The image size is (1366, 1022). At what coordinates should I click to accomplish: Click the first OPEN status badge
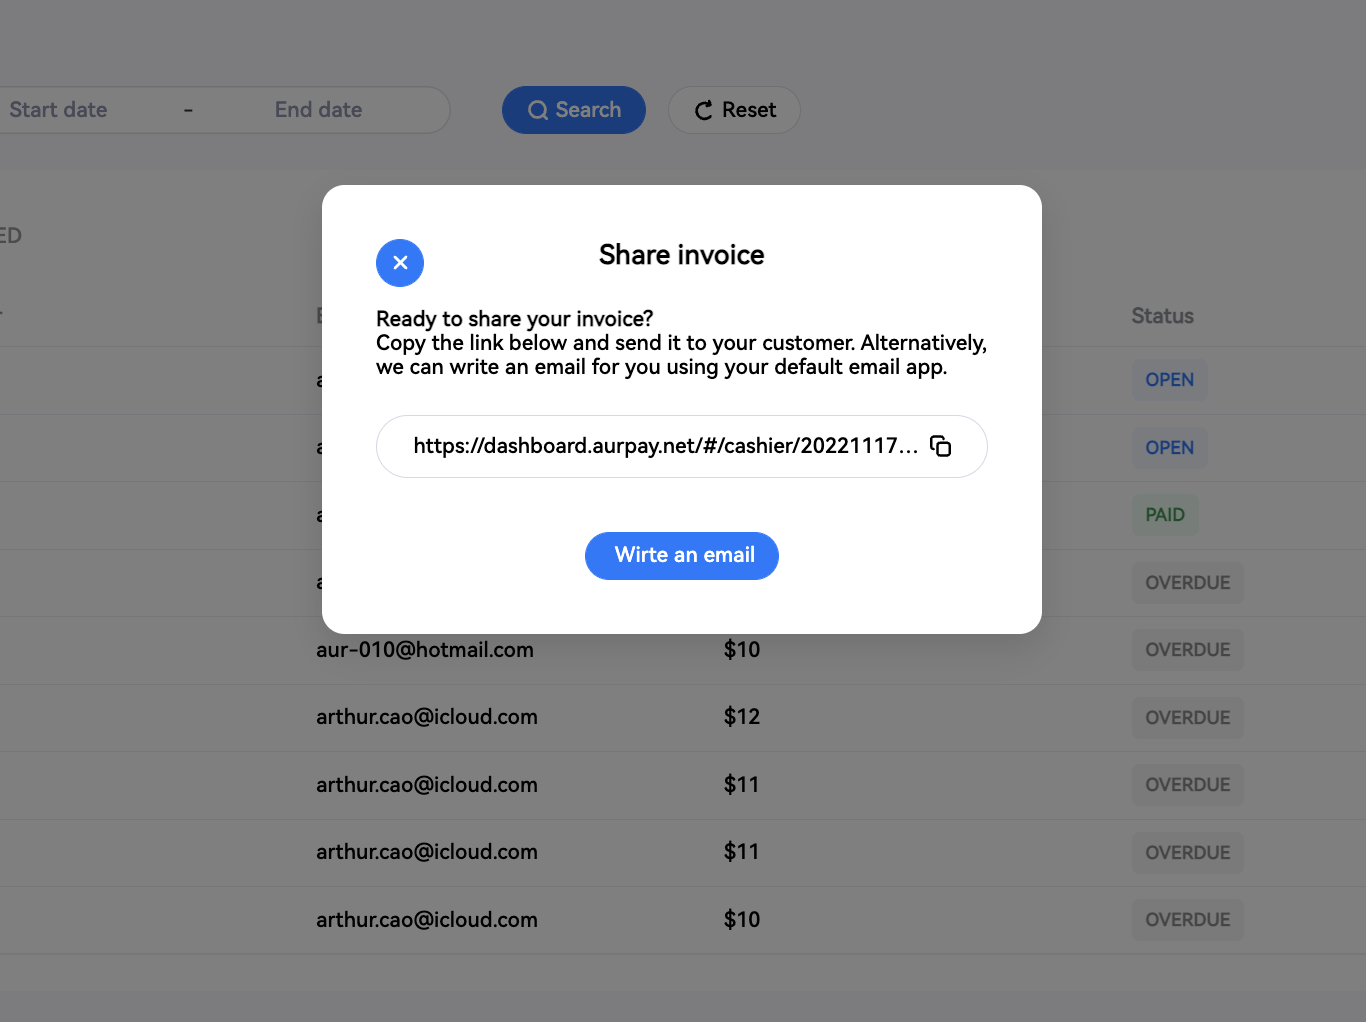[1169, 380]
